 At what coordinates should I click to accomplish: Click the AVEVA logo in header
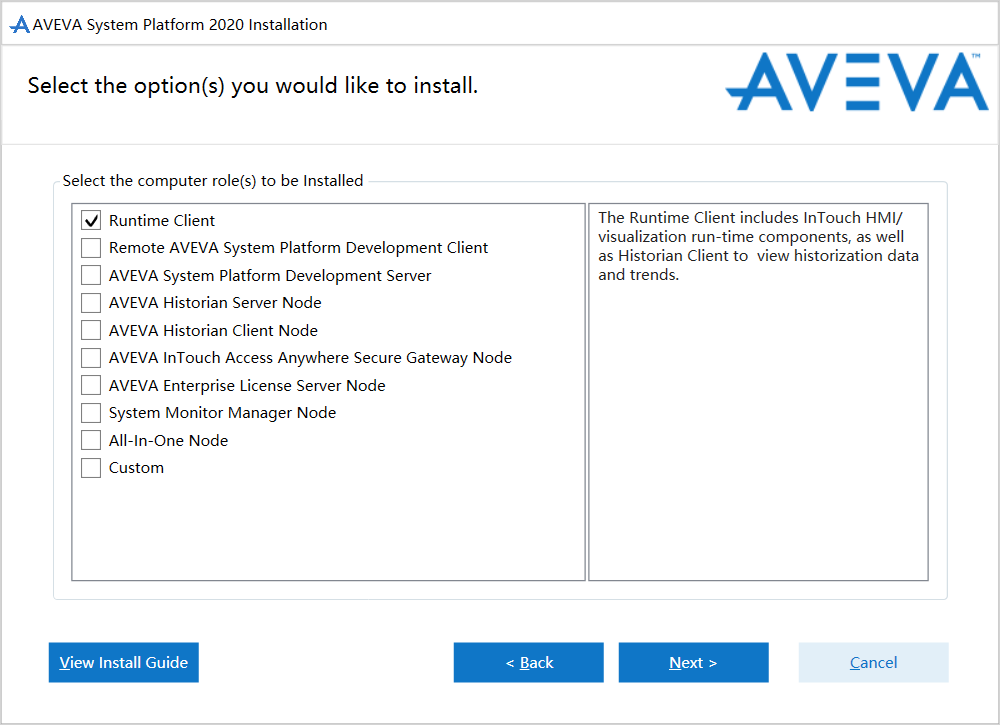(x=856, y=84)
